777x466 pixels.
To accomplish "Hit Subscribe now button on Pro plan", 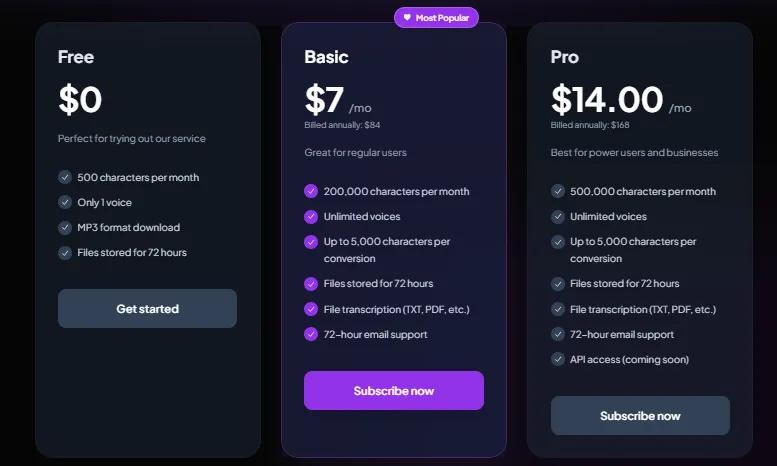I will pos(640,416).
